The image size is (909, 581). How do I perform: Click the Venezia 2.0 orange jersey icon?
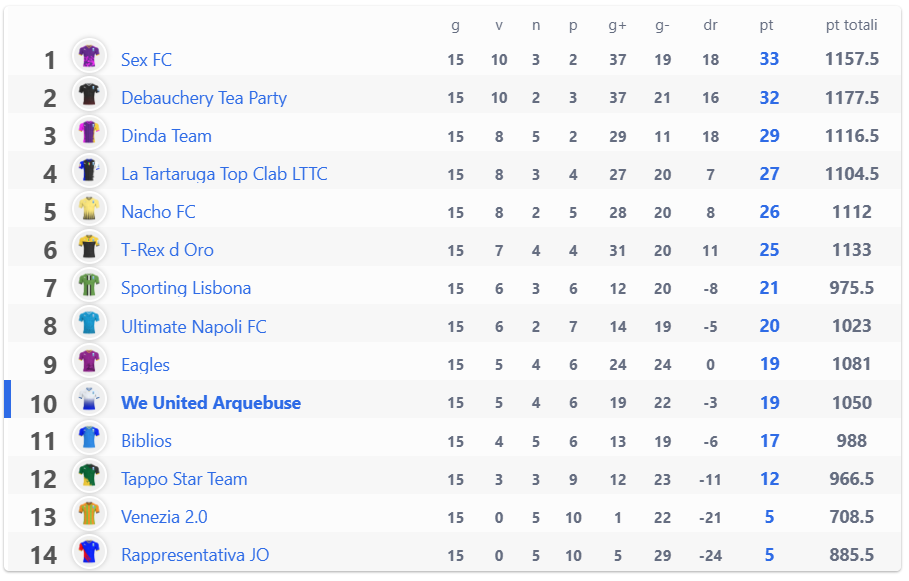click(x=89, y=513)
